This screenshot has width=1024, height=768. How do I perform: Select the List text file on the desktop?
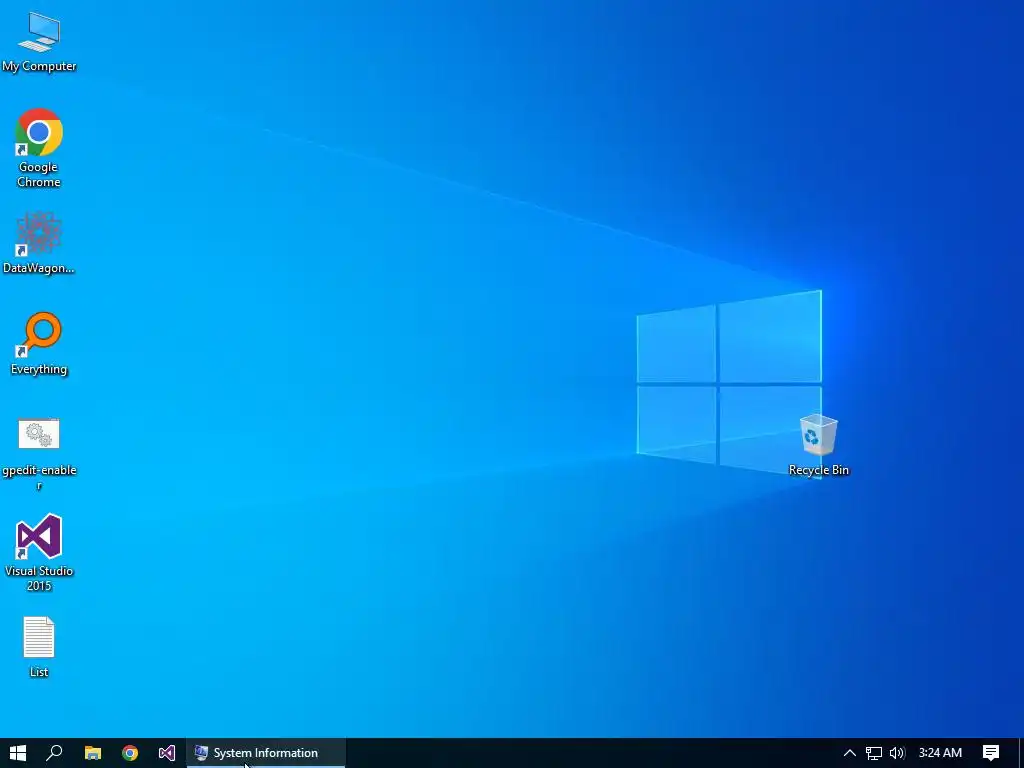(x=39, y=648)
